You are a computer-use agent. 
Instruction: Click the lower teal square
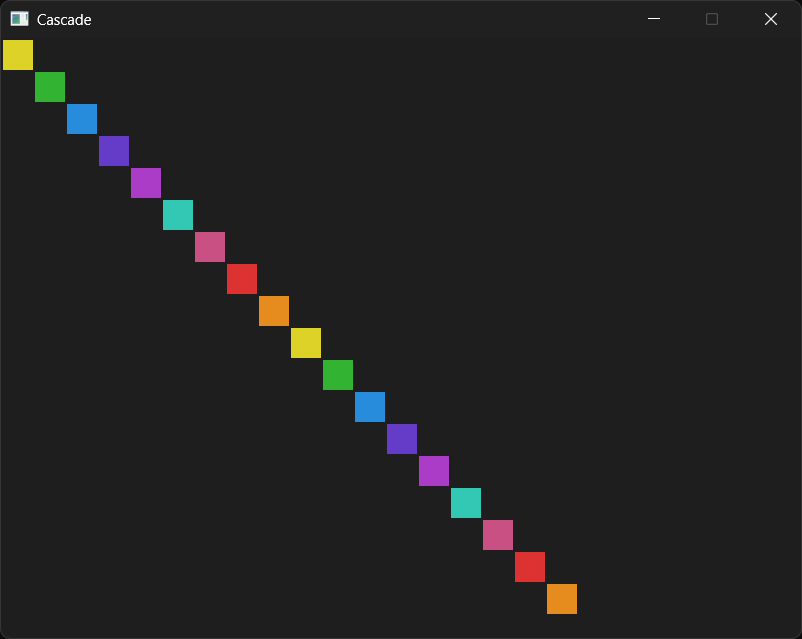pyautogui.click(x=466, y=503)
